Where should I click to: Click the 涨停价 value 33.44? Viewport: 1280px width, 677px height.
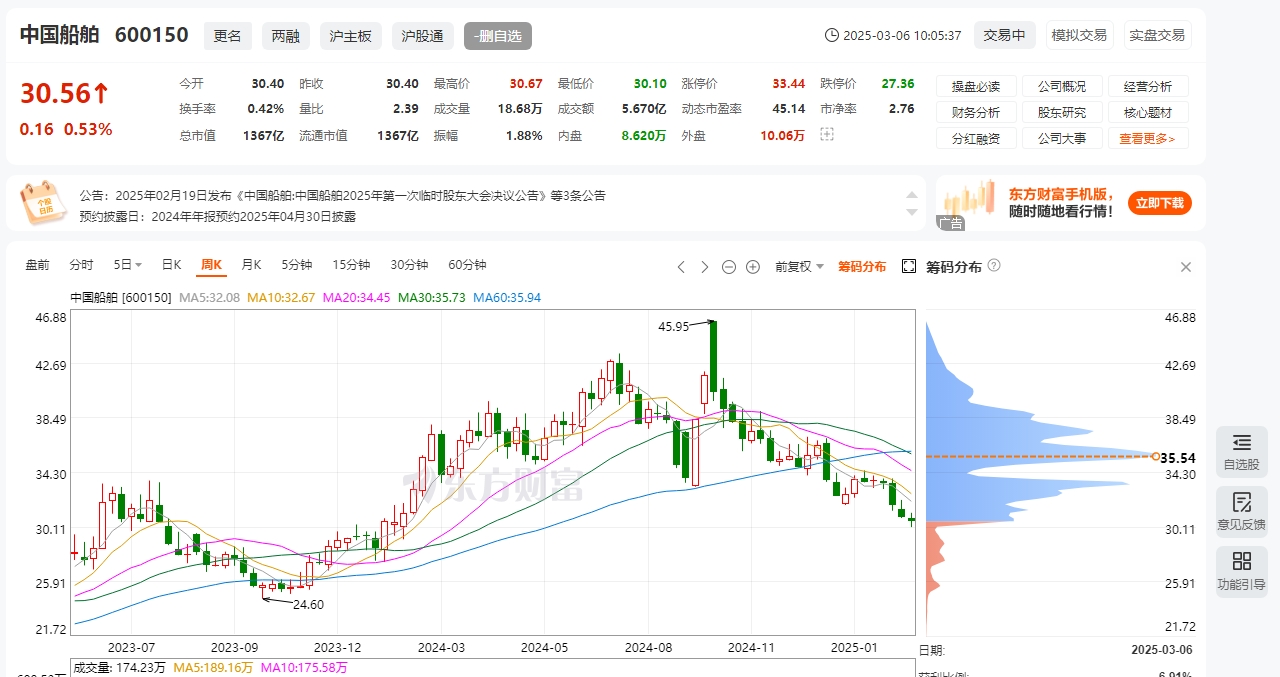[788, 83]
